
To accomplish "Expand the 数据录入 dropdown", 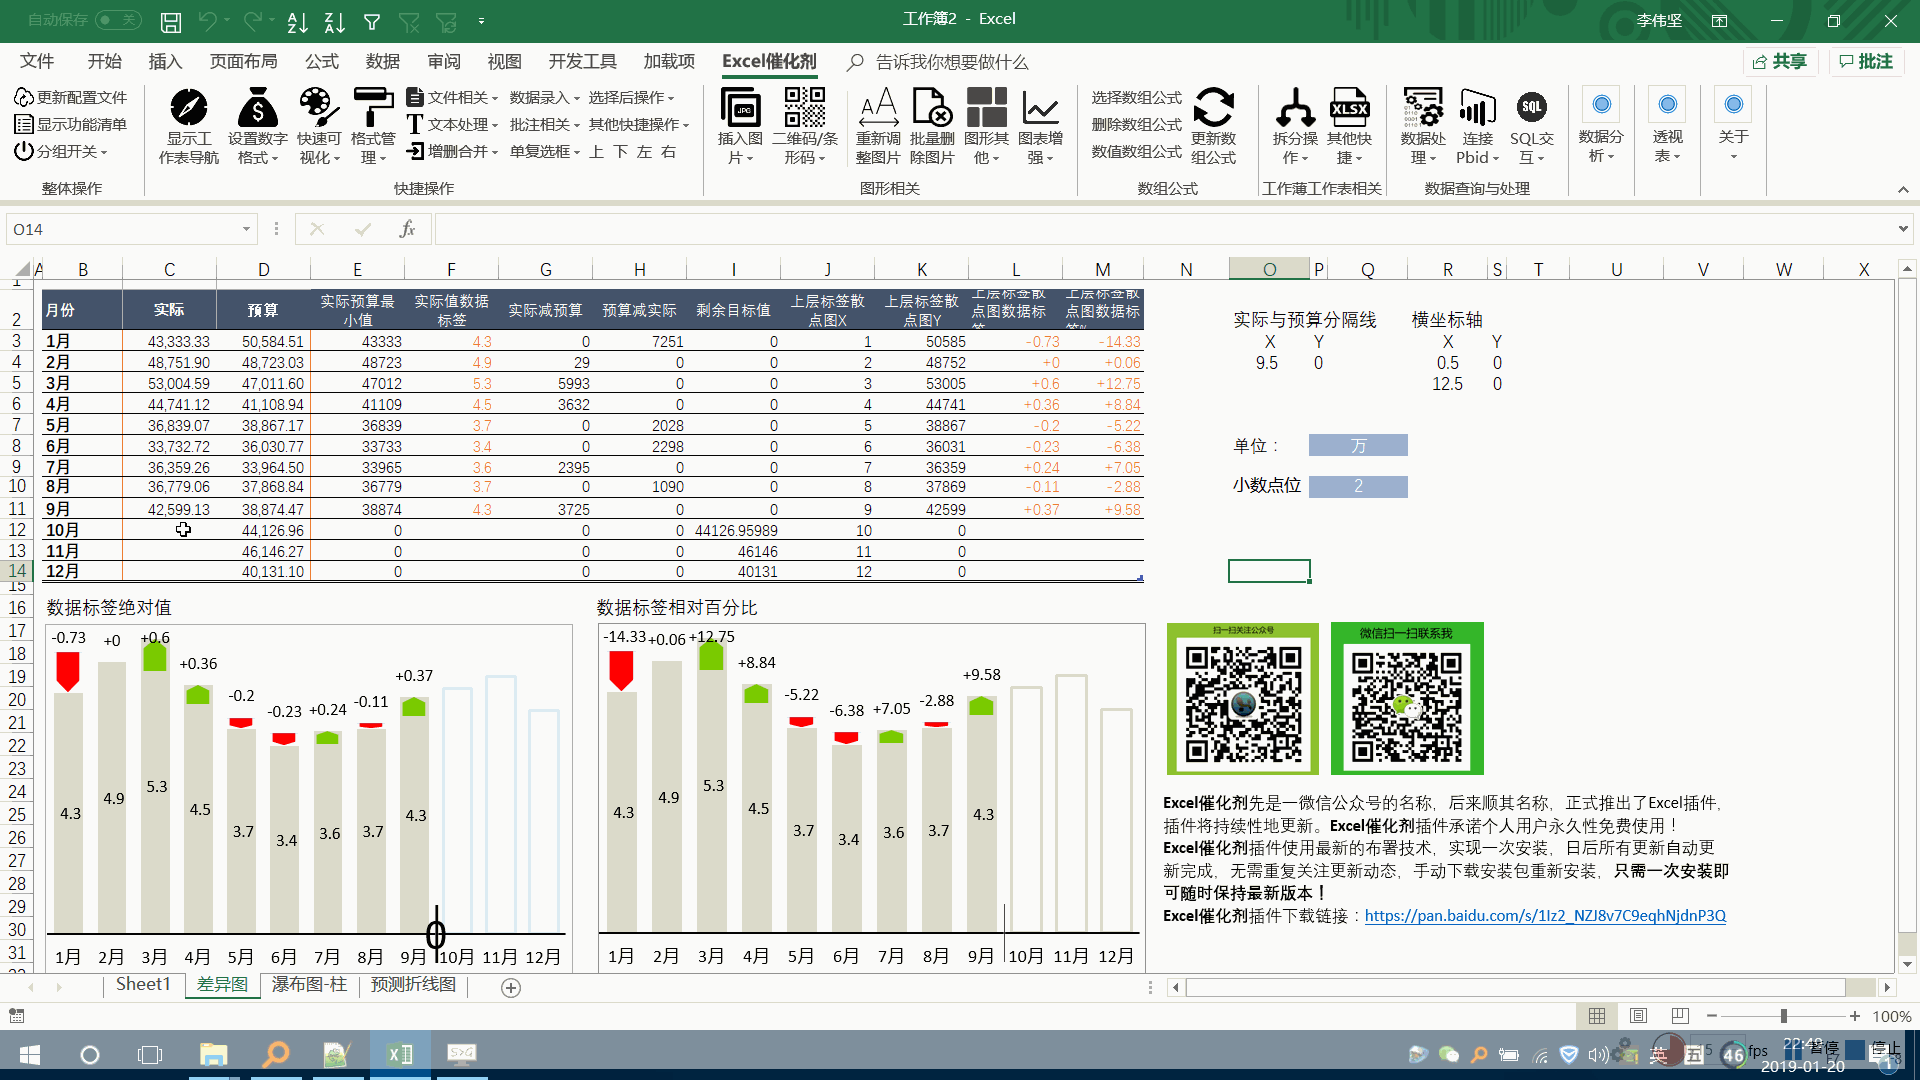I will [545, 97].
